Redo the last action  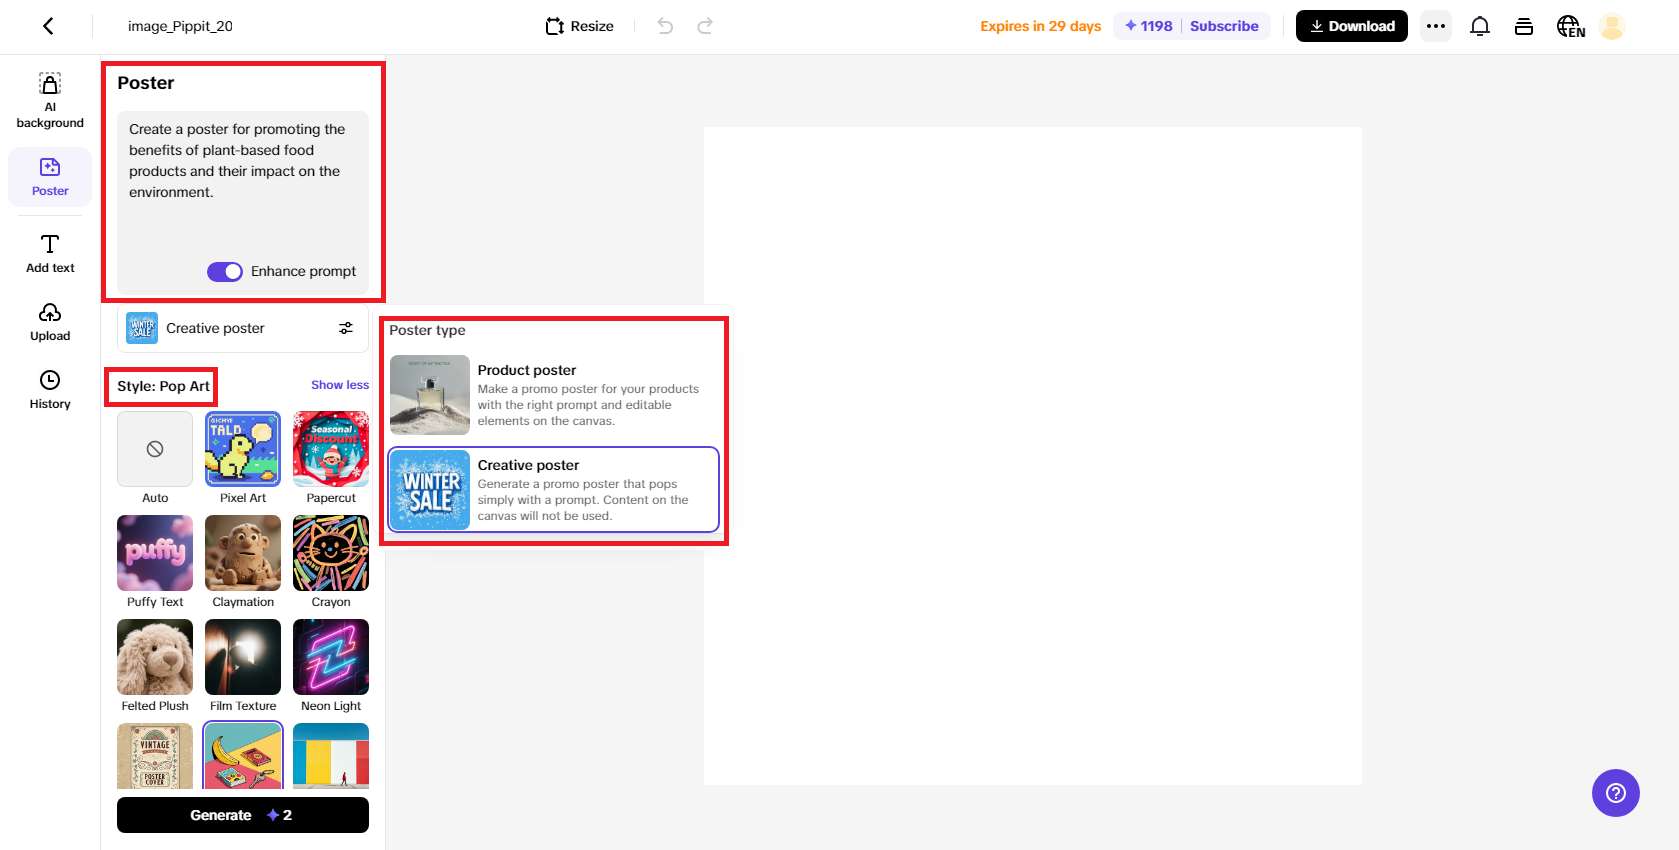(x=705, y=26)
